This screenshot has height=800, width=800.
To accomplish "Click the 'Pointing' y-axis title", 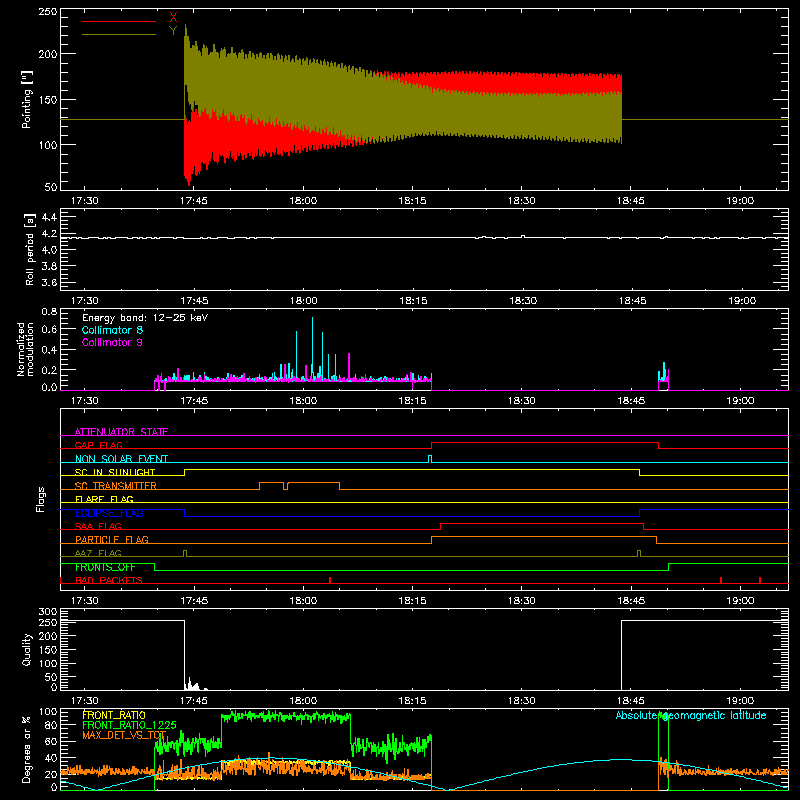I will [27, 99].
